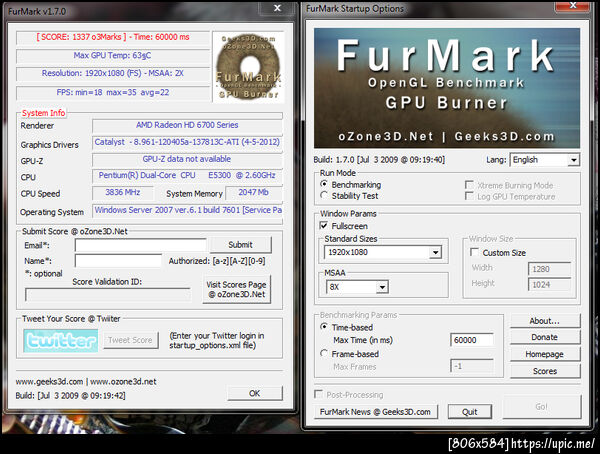Open the Lang English dropdown
Screen dimensions: 600x454
click(x=545, y=160)
